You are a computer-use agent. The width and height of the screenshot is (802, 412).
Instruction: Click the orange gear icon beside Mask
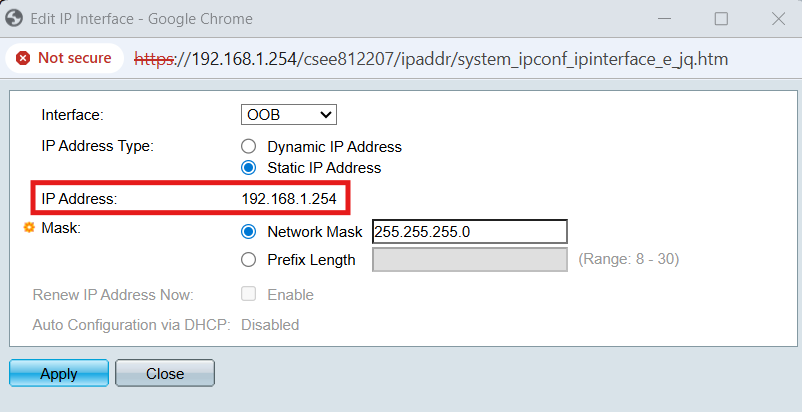point(29,229)
